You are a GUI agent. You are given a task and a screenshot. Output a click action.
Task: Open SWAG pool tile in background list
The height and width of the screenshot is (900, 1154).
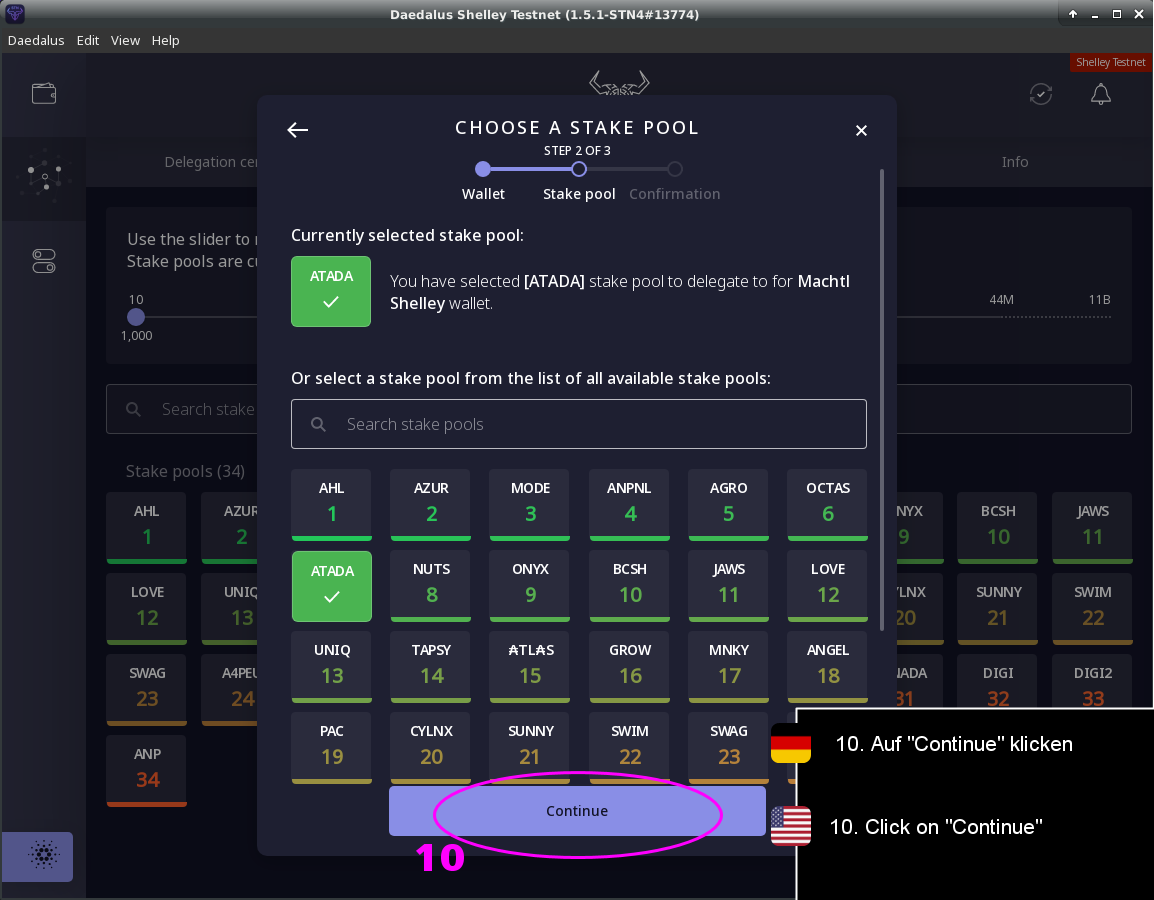[x=146, y=690]
